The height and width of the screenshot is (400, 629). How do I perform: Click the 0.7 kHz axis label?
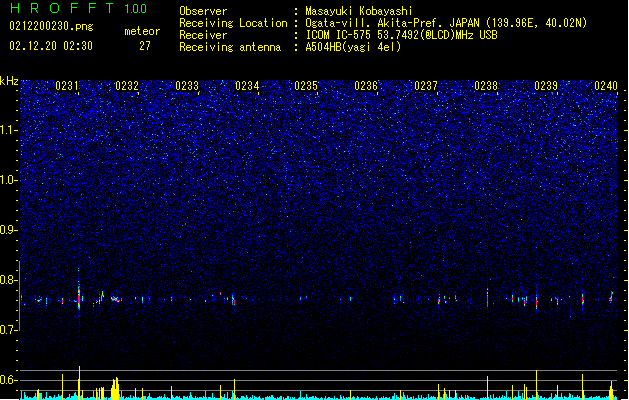click(9, 330)
